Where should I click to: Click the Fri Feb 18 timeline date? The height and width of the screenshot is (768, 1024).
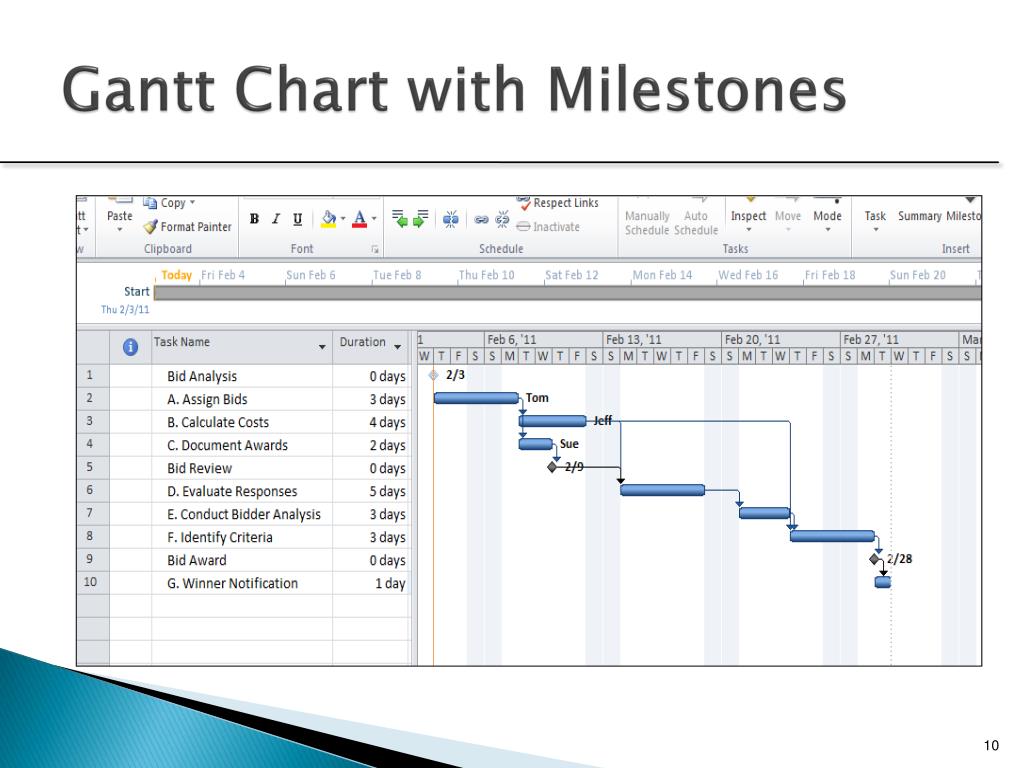coord(829,275)
